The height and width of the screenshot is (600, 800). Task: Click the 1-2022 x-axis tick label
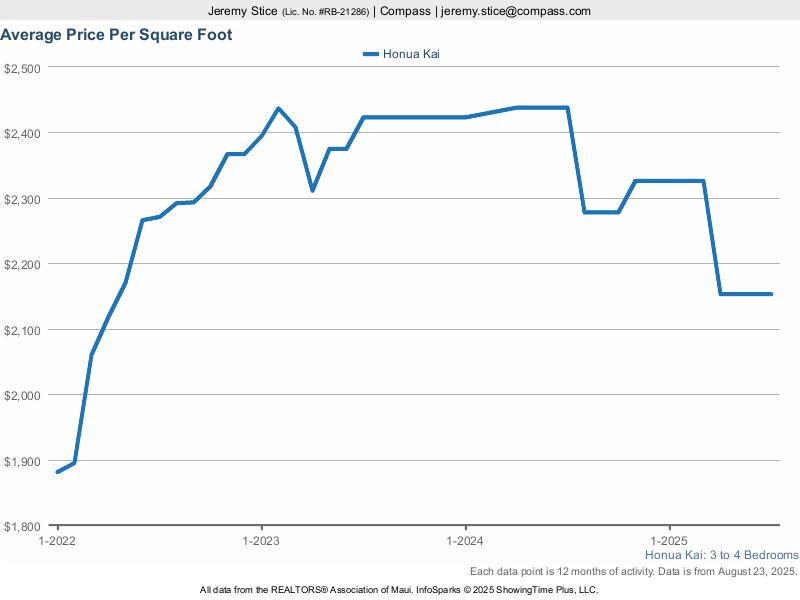tap(57, 541)
